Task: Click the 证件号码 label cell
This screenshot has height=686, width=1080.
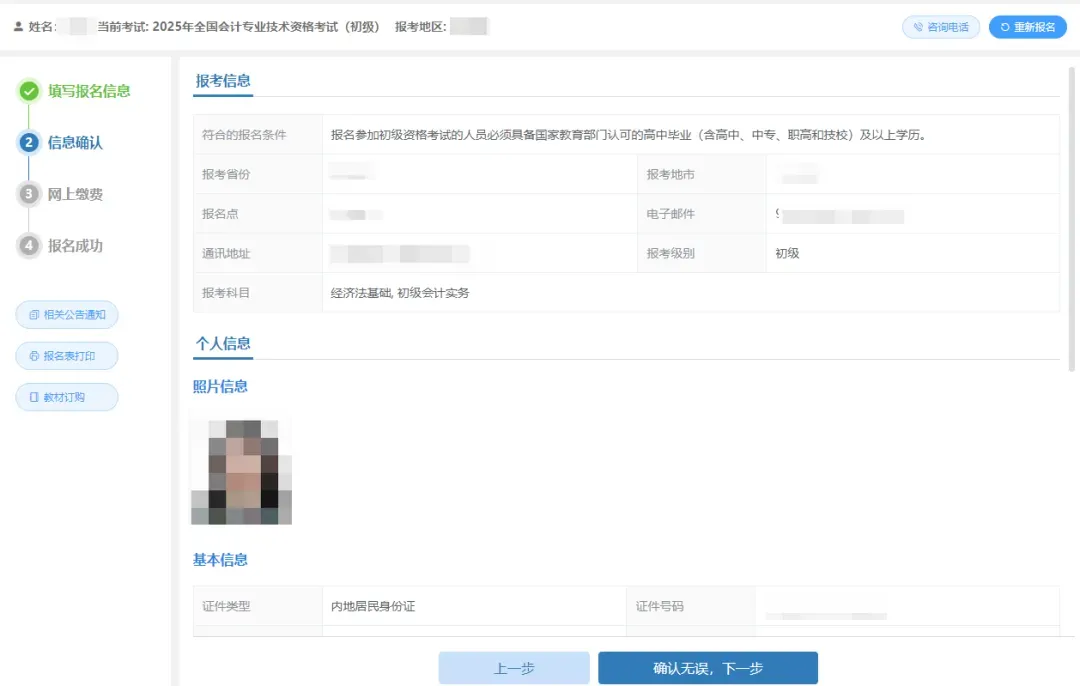Action: [x=691, y=606]
